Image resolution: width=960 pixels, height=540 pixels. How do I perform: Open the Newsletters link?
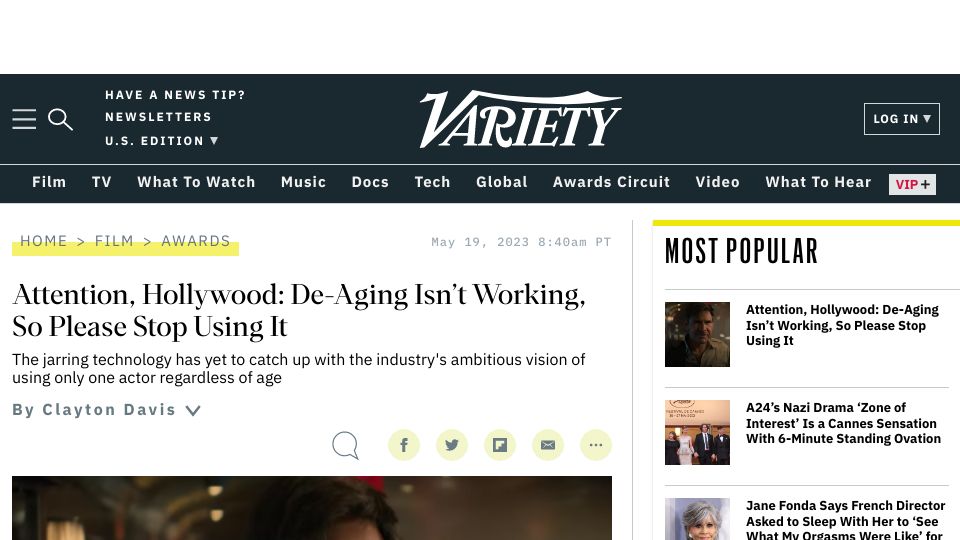tap(158, 117)
